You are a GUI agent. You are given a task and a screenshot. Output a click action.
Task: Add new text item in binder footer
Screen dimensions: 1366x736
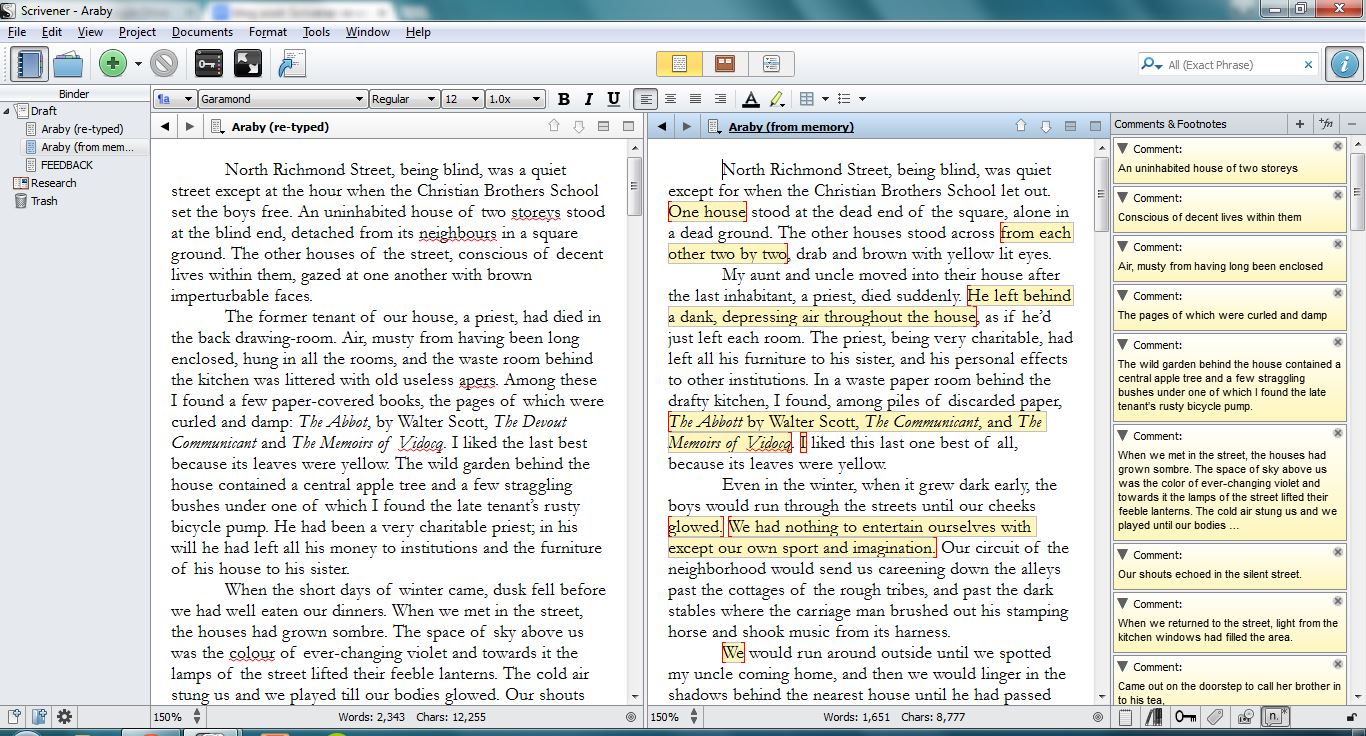tap(15, 717)
